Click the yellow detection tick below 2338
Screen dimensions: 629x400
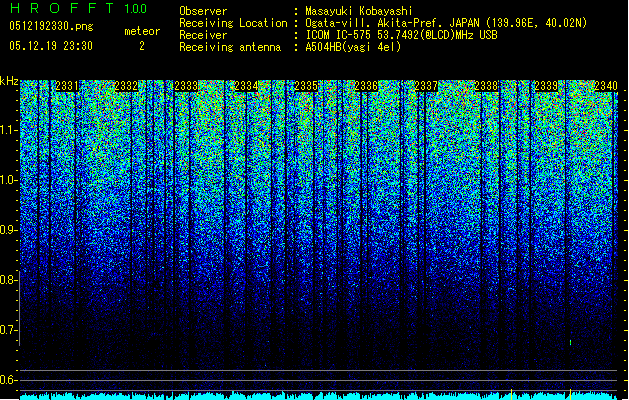511,394
